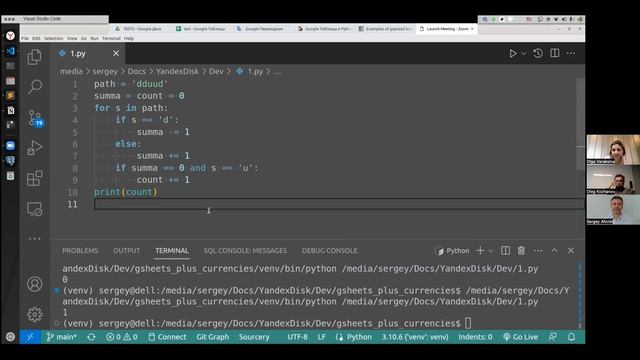
Task: Click Connect in the status bar
Action: click(x=167, y=337)
